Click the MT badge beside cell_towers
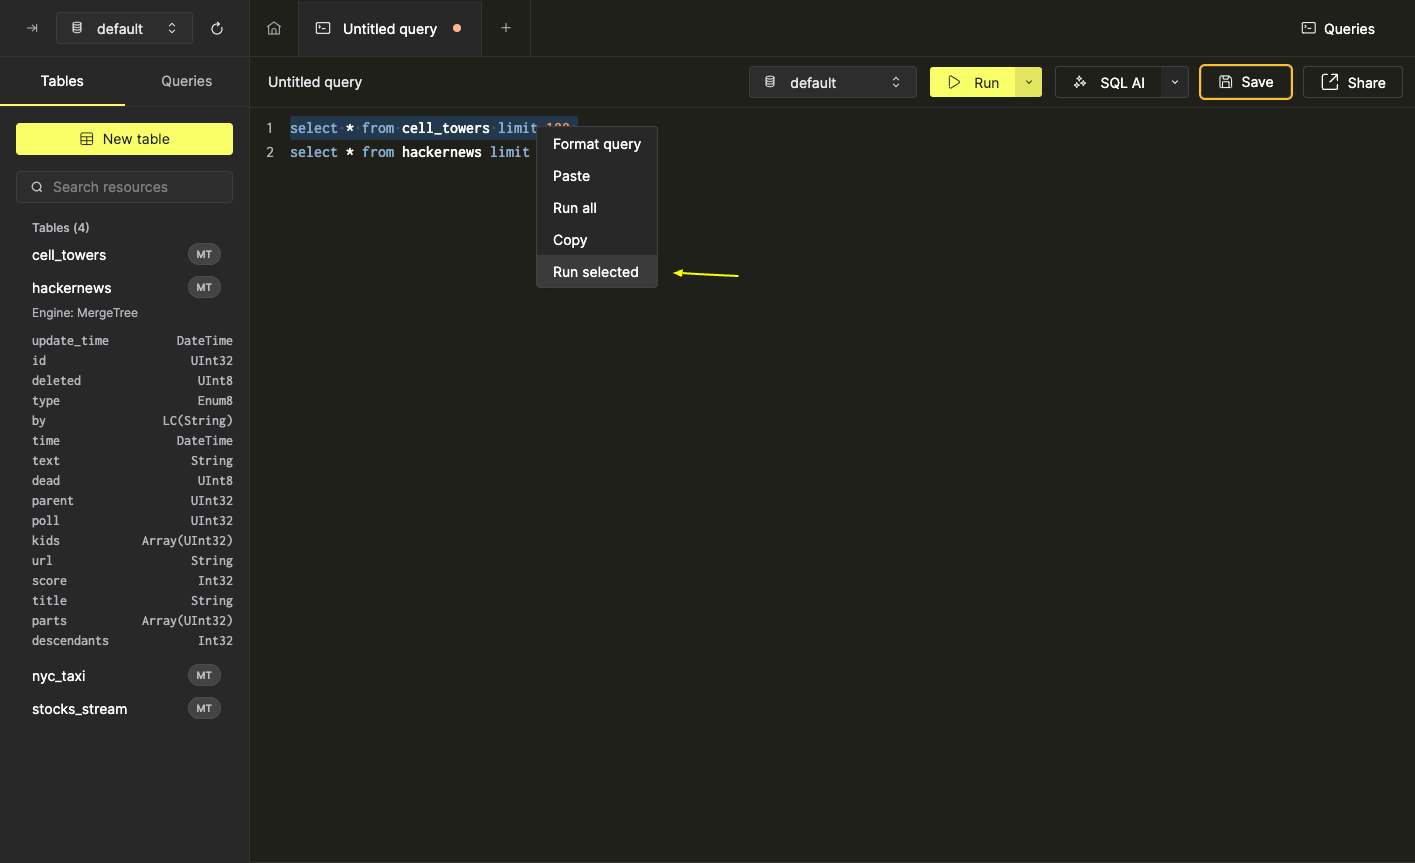The image size is (1415, 863). (x=204, y=254)
